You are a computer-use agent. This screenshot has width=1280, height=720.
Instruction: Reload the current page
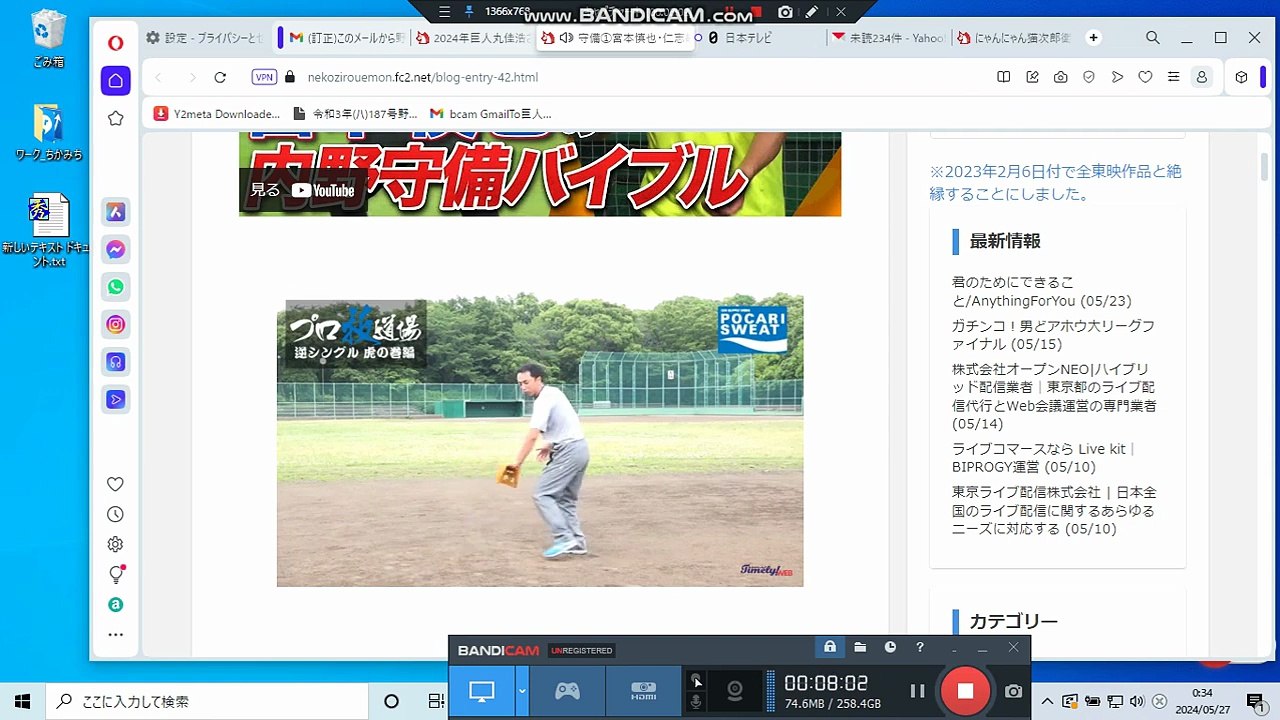point(220,77)
